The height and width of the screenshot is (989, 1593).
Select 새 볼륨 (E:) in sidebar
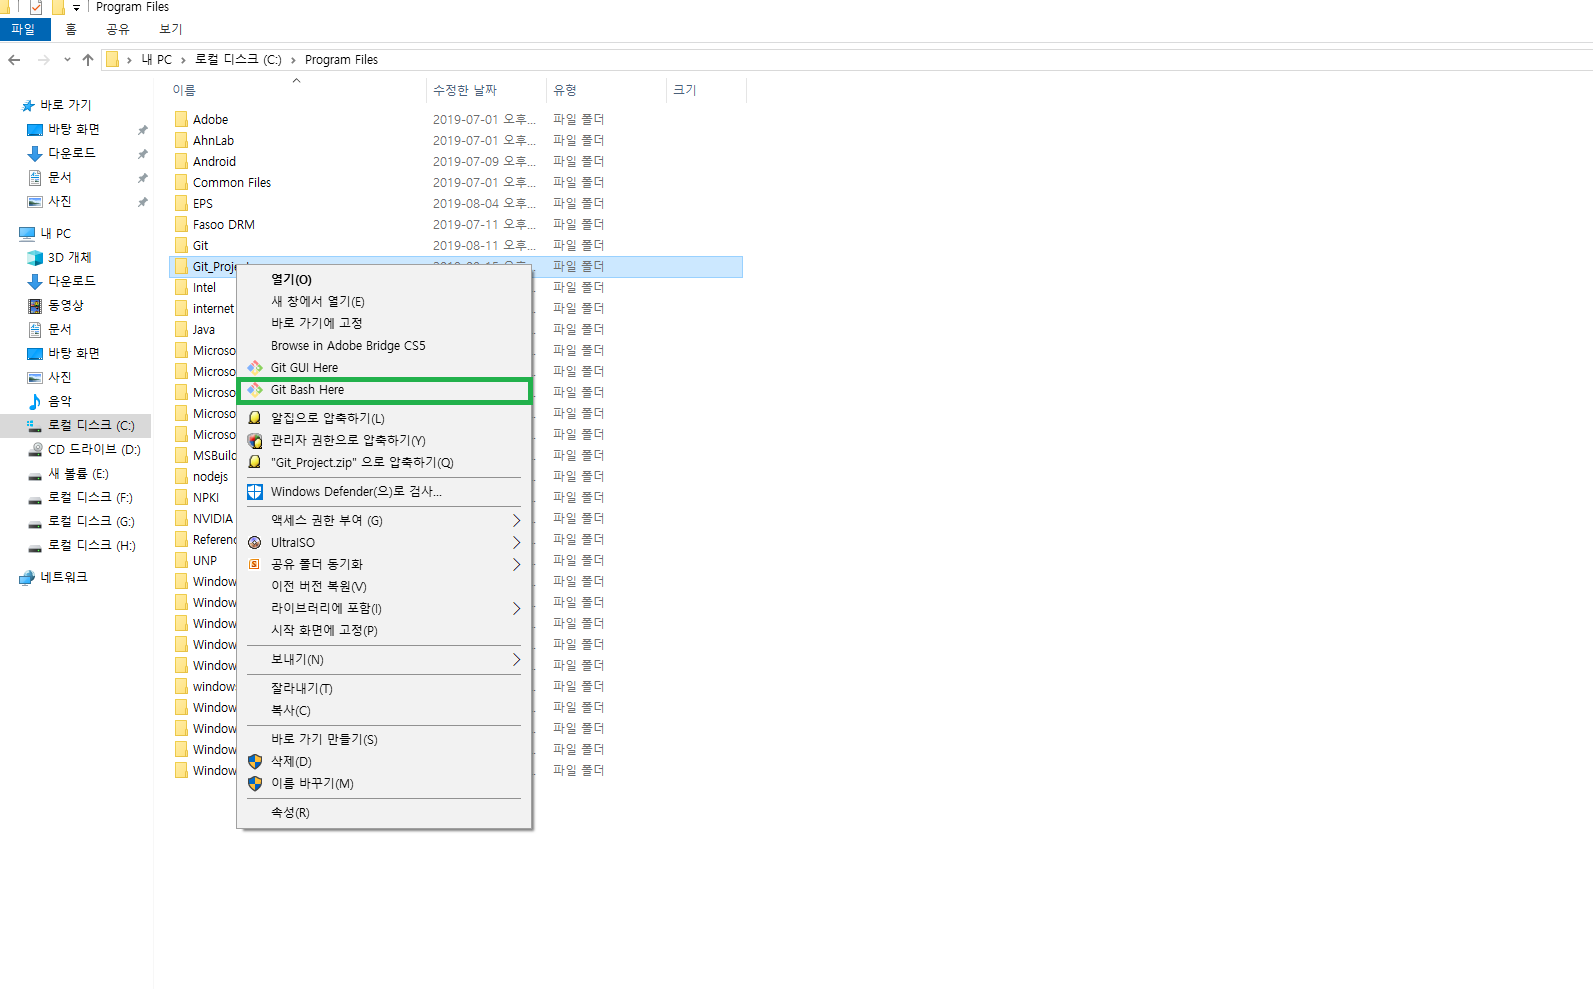pyautogui.click(x=76, y=474)
